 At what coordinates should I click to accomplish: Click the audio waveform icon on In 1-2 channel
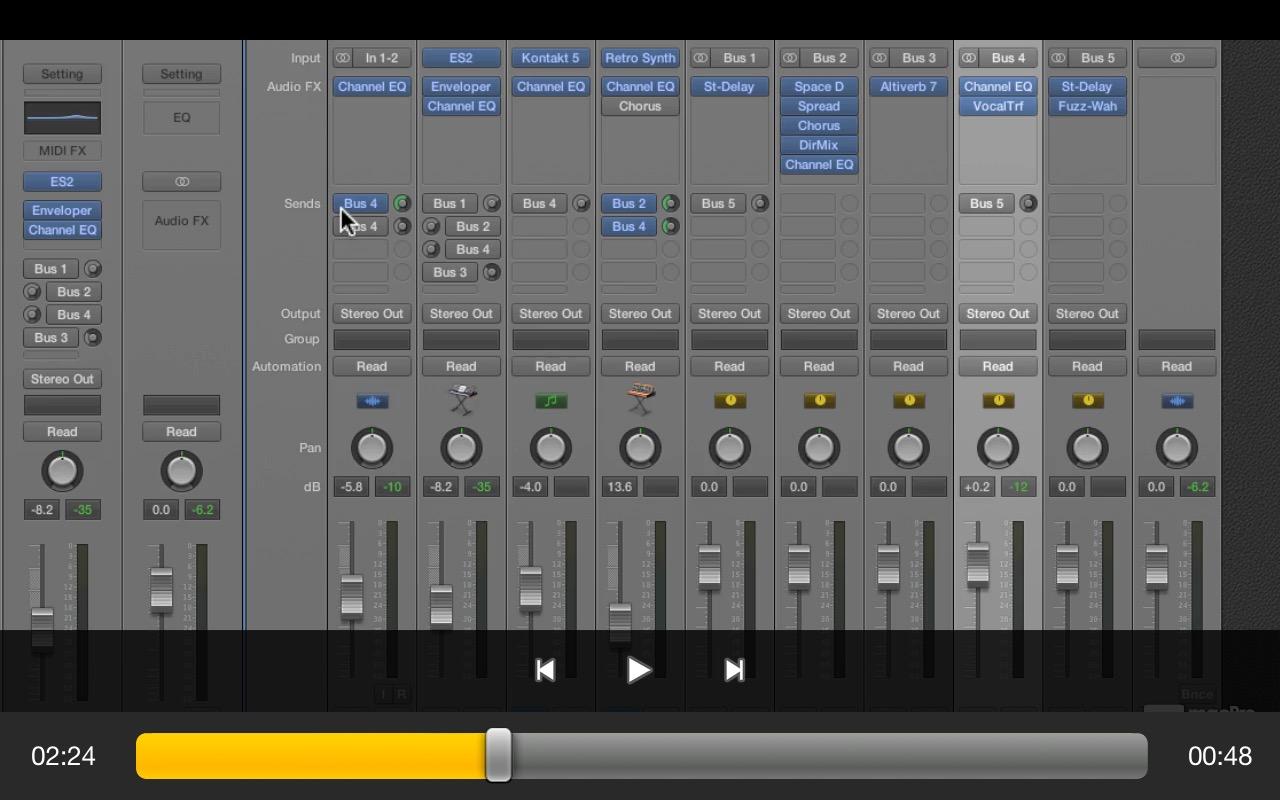[372, 401]
